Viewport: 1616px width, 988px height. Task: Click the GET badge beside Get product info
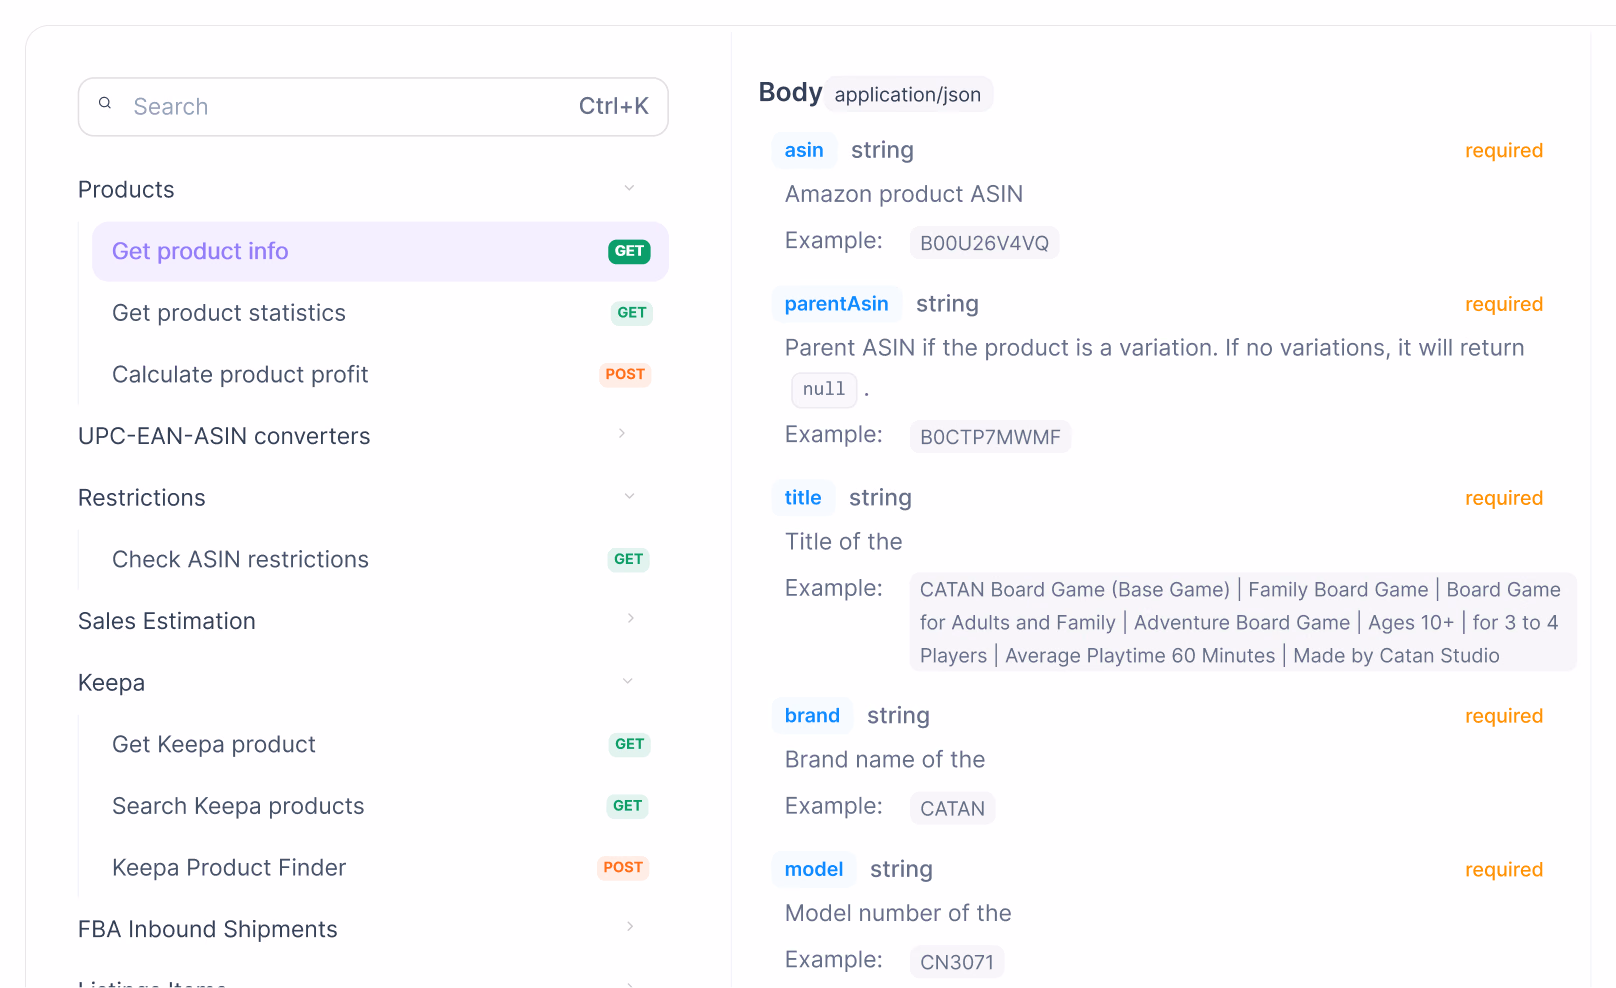pos(629,252)
